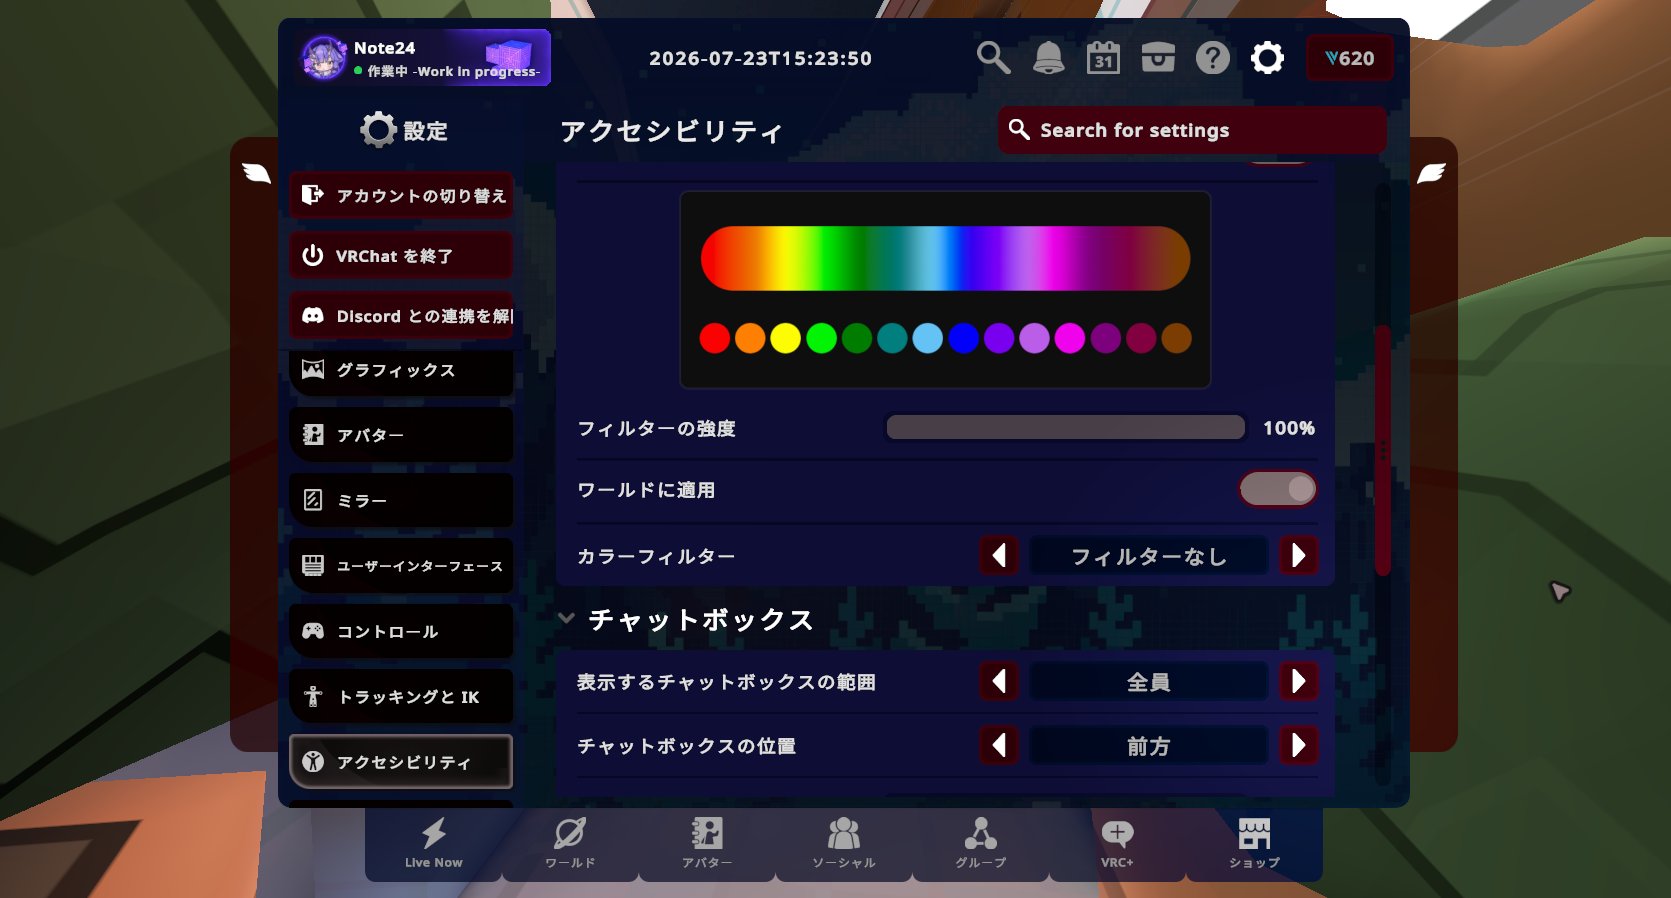Click the left arrow for カラーフィルター
Viewport: 1671px width, 898px height.
click(x=999, y=555)
